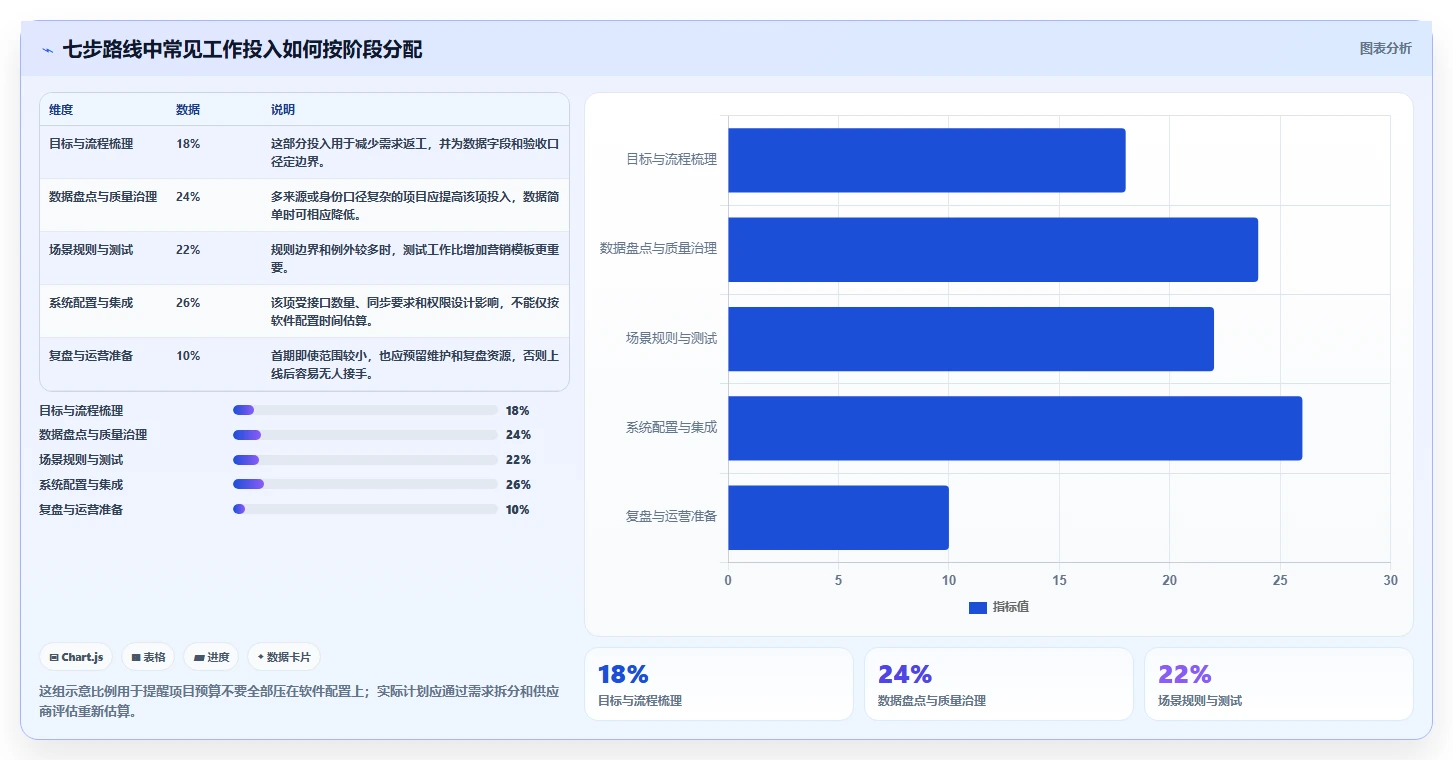The width and height of the screenshot is (1453, 760).
Task: Click the 10% label beside progress bar
Action: coord(518,510)
